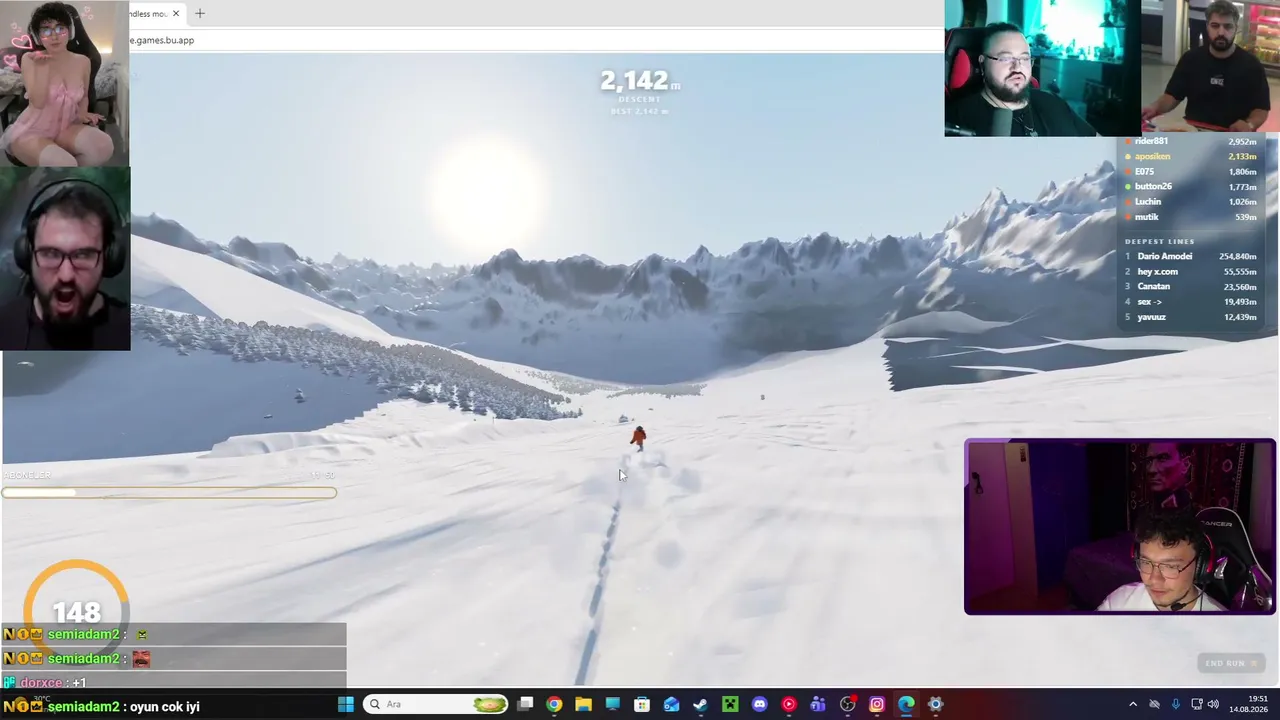Click the microphone icon in system tray

coord(1175,704)
